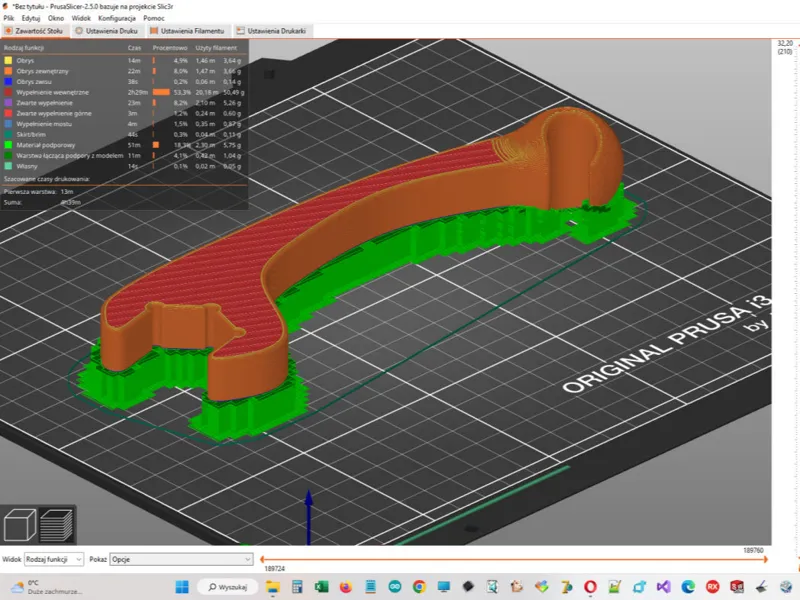Image resolution: width=800 pixels, height=600 pixels.
Task: Open the Pokaż Opcje dropdown
Action: click(181, 559)
